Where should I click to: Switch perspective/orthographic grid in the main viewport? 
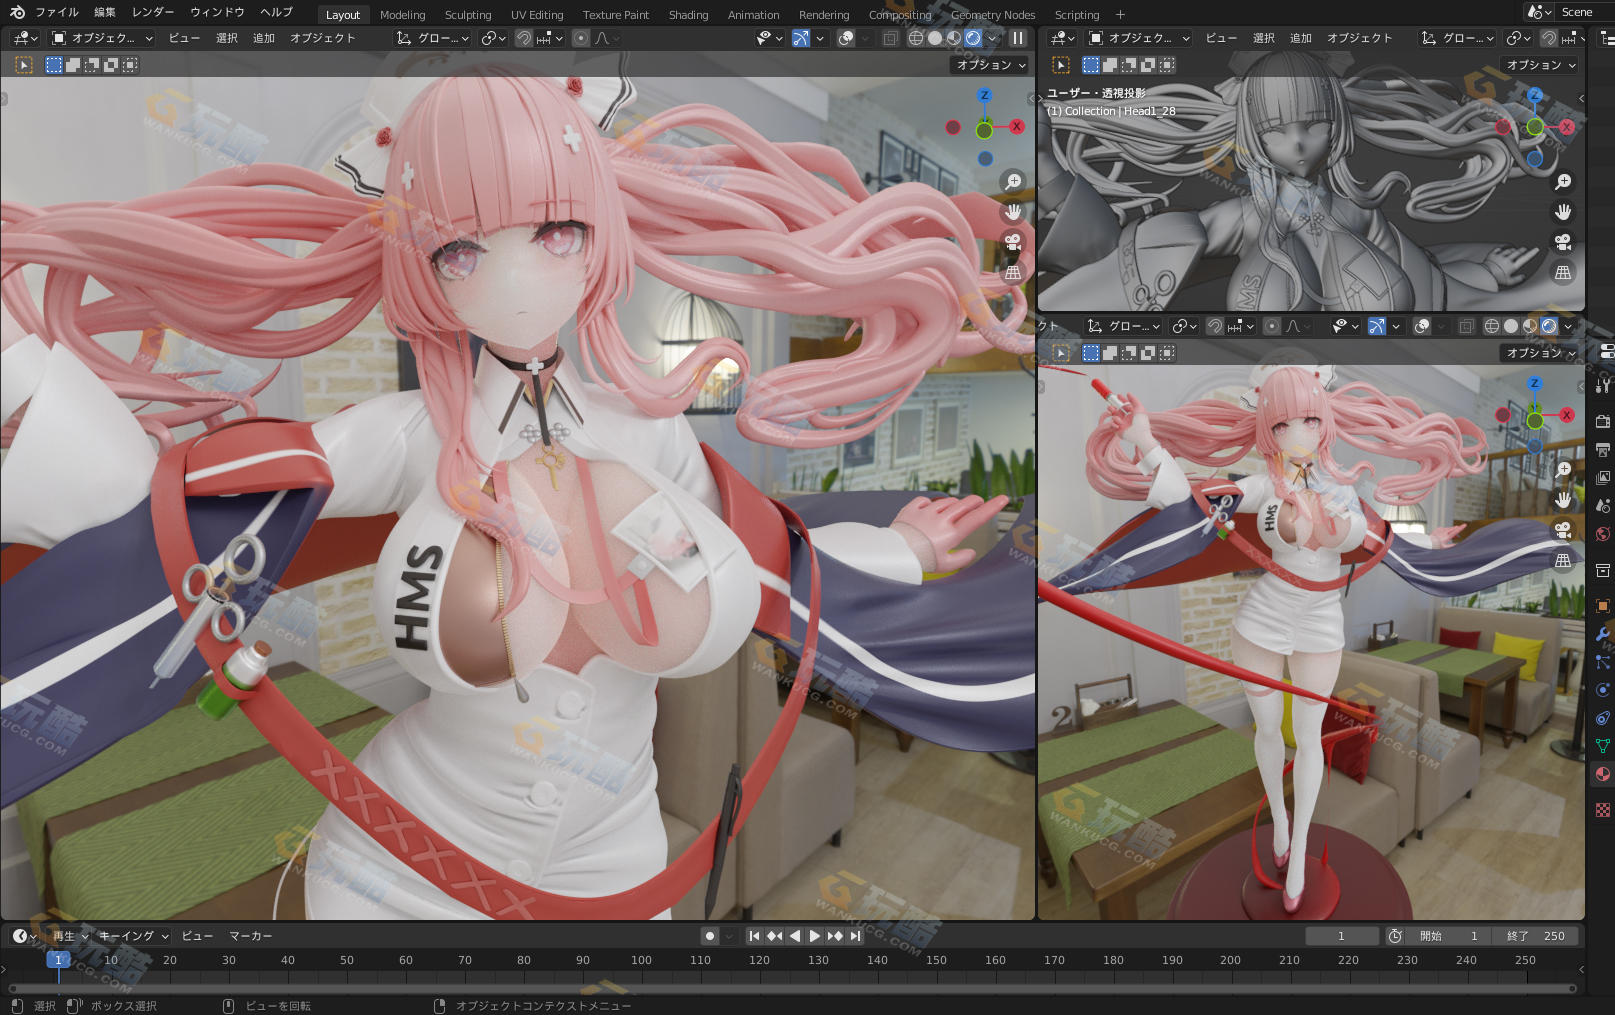point(1013,272)
